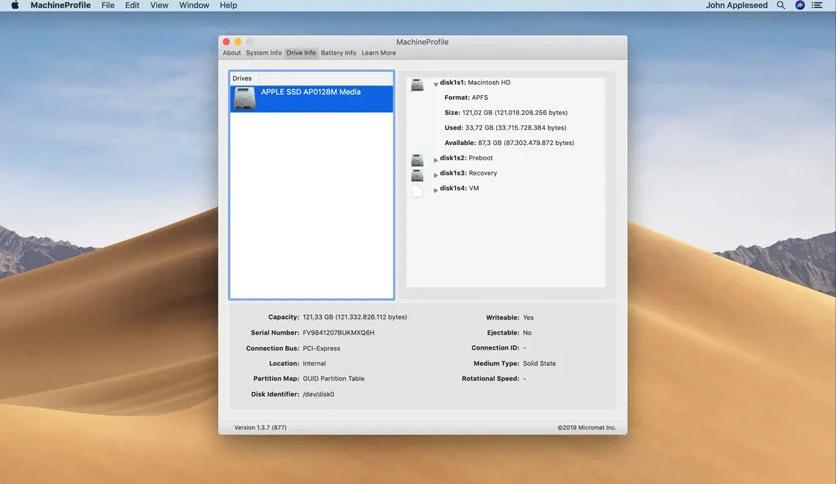Select the Drive Info tab

[x=301, y=53]
